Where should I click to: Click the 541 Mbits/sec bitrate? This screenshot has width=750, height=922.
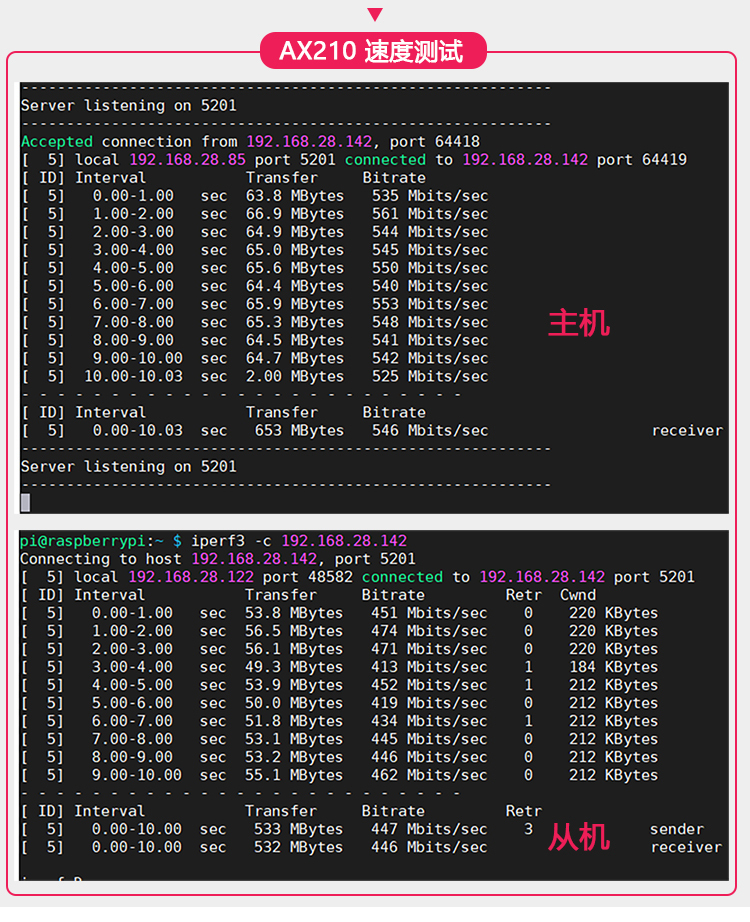coord(430,340)
